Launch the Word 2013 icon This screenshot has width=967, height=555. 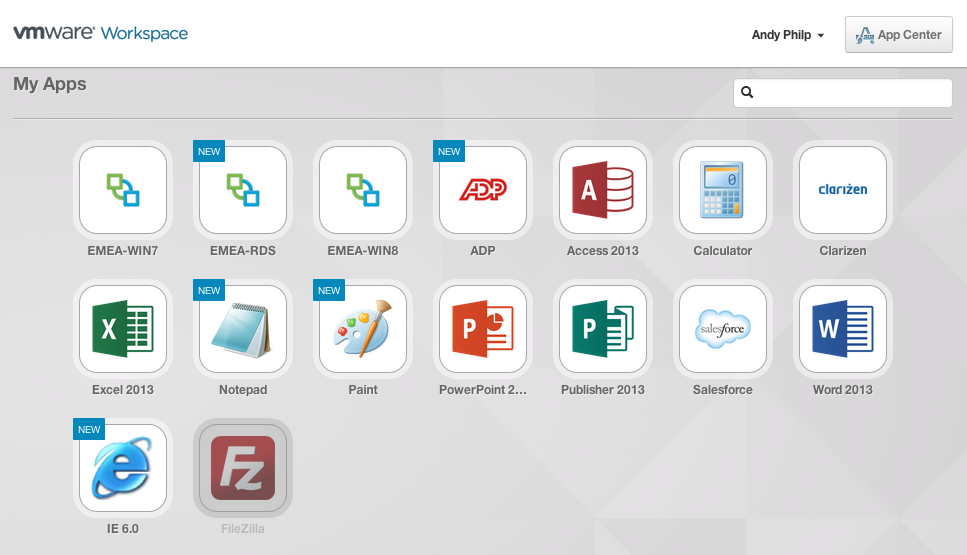[x=842, y=329]
